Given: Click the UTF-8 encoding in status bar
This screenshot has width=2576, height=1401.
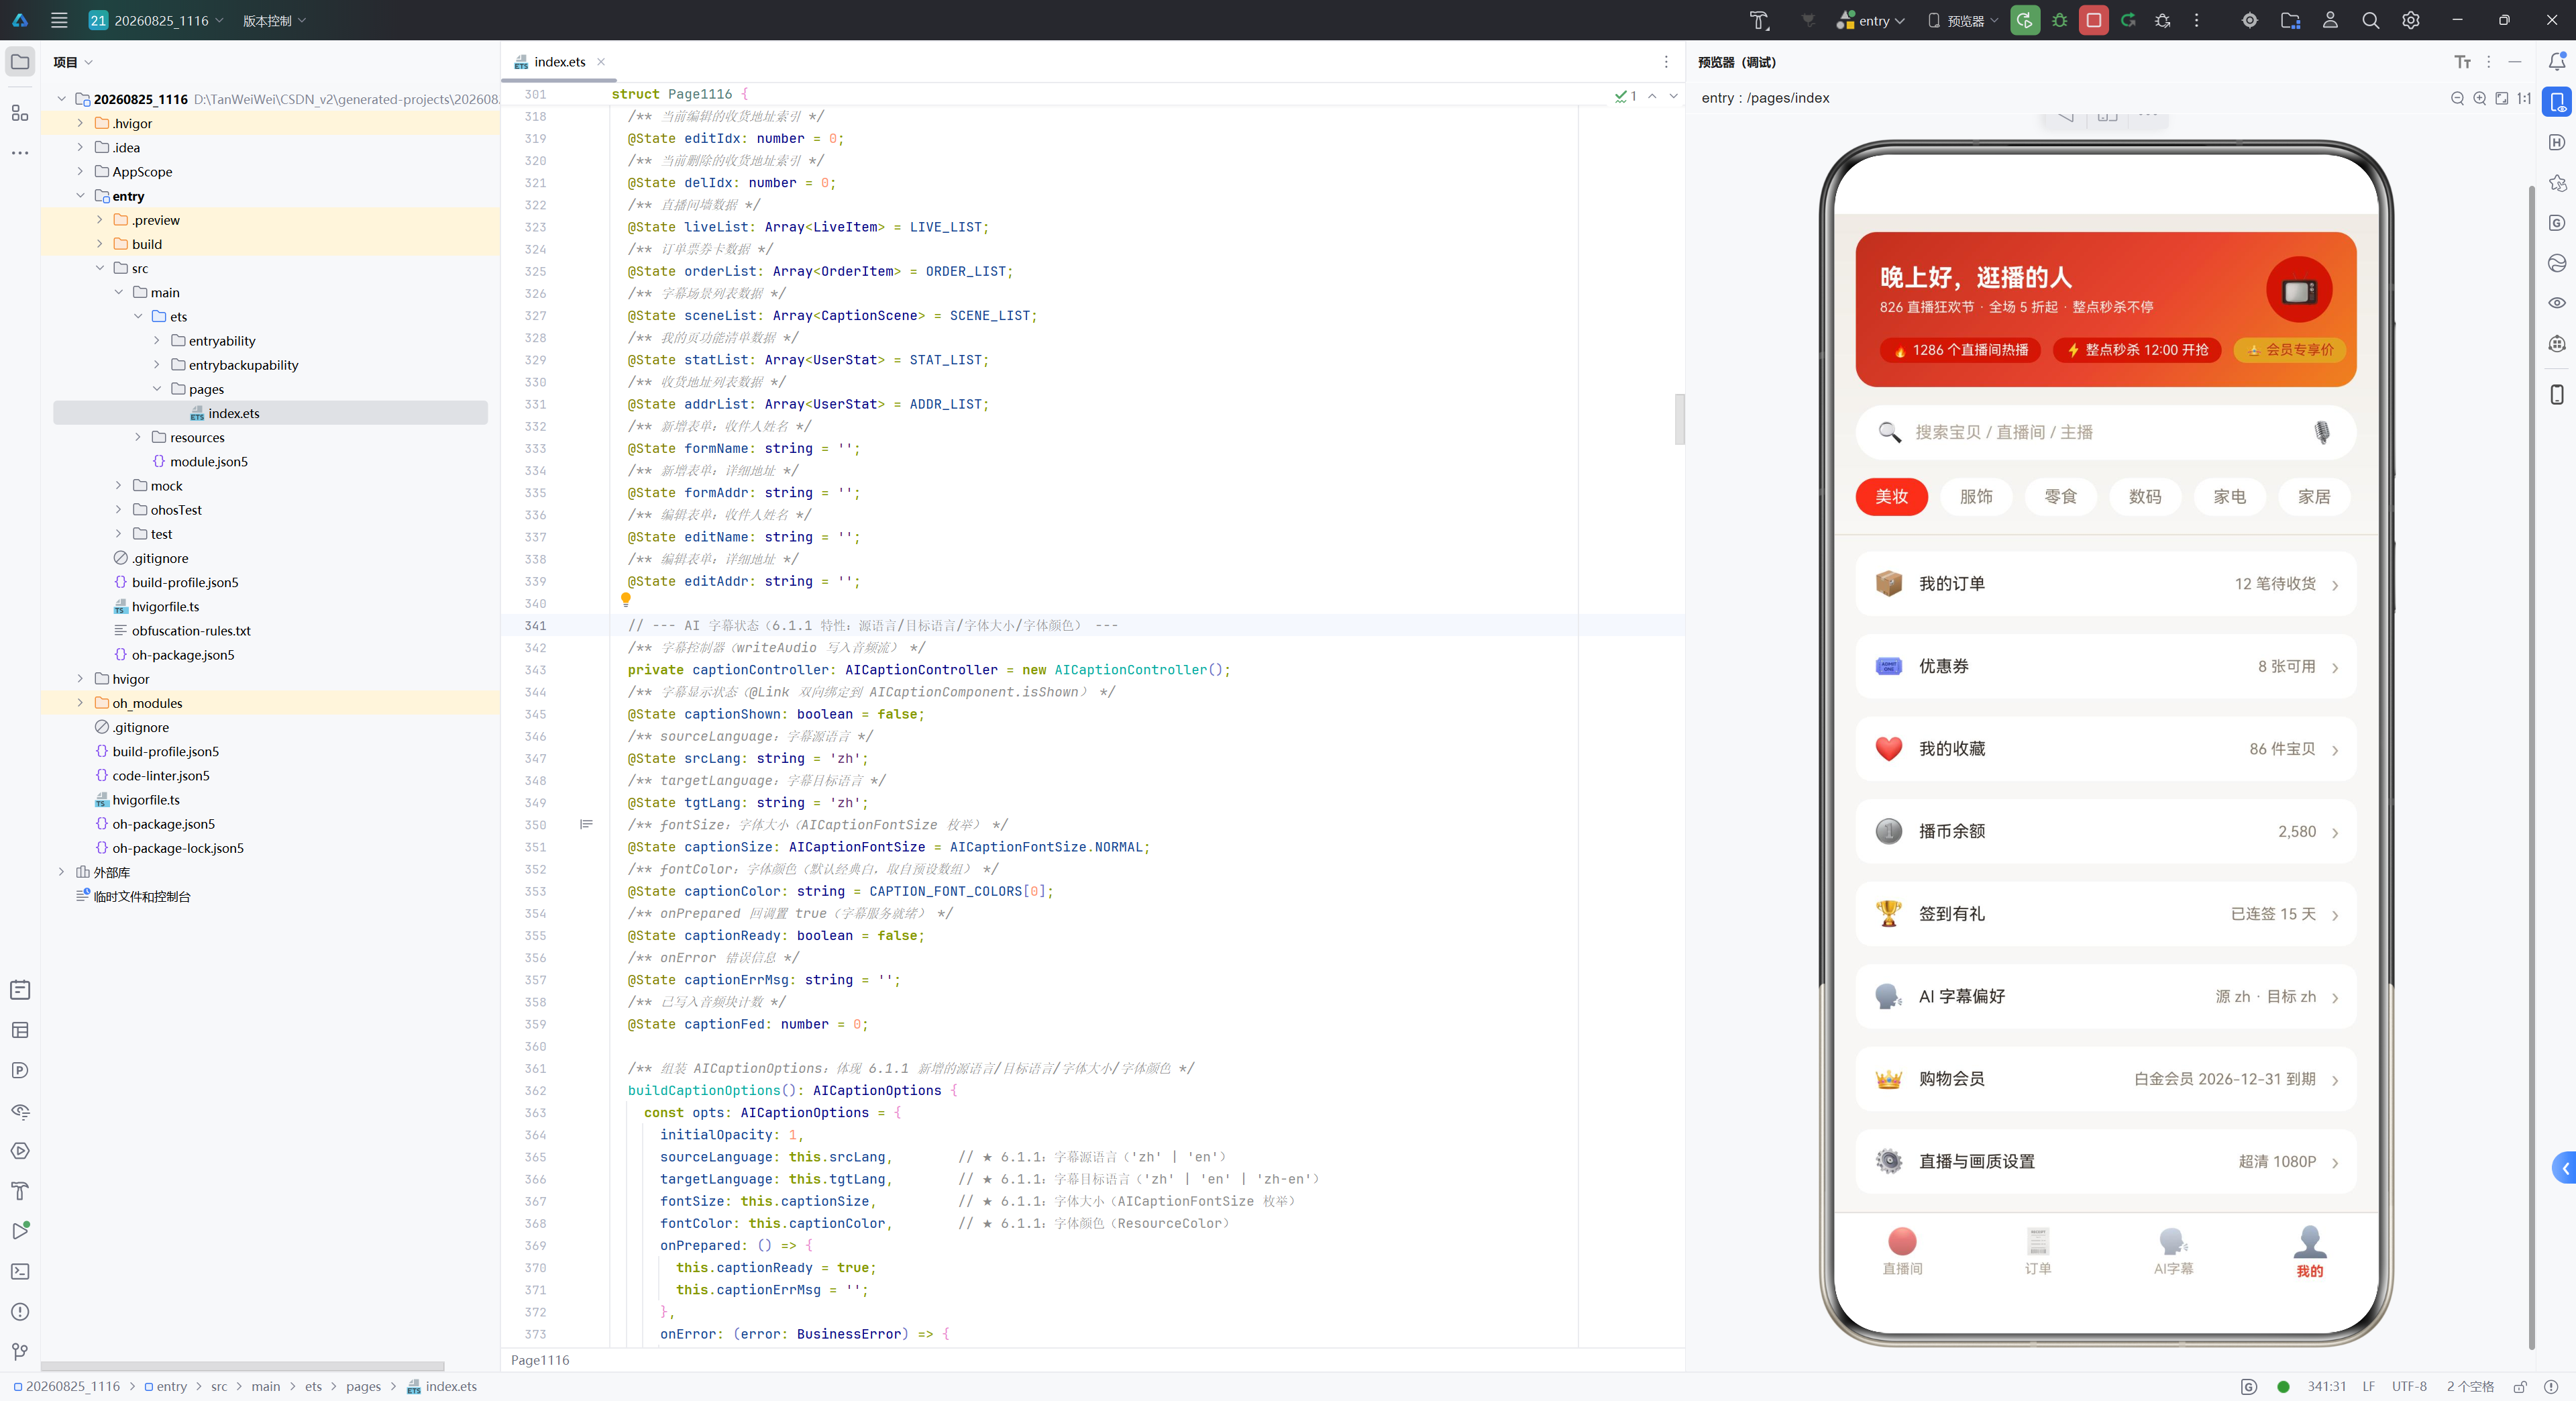Looking at the screenshot, I should 2409,1386.
